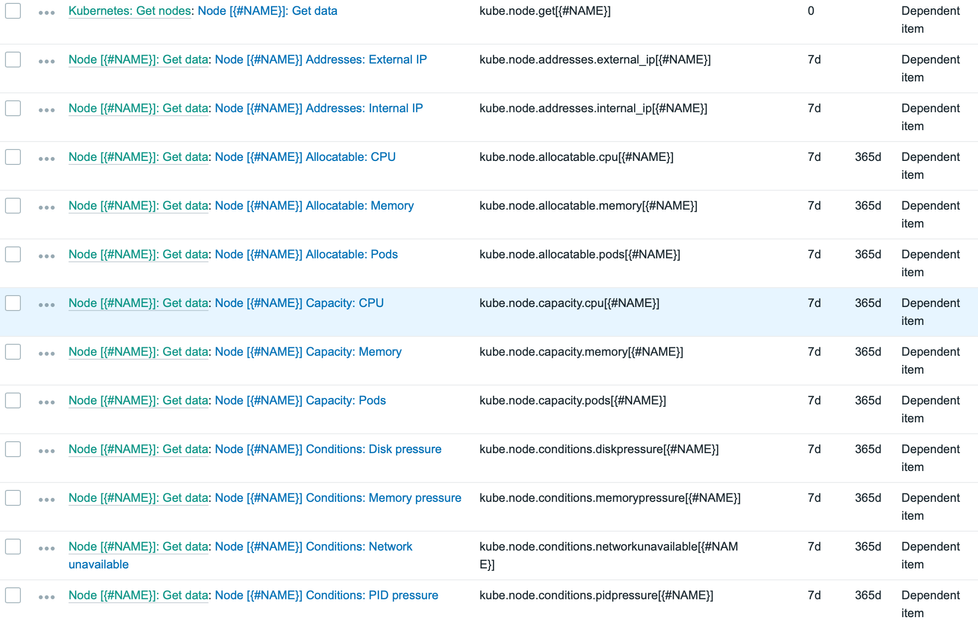Check the Allocatable: CPU row checkbox
Viewport: 978px width, 626px height.
13,156
